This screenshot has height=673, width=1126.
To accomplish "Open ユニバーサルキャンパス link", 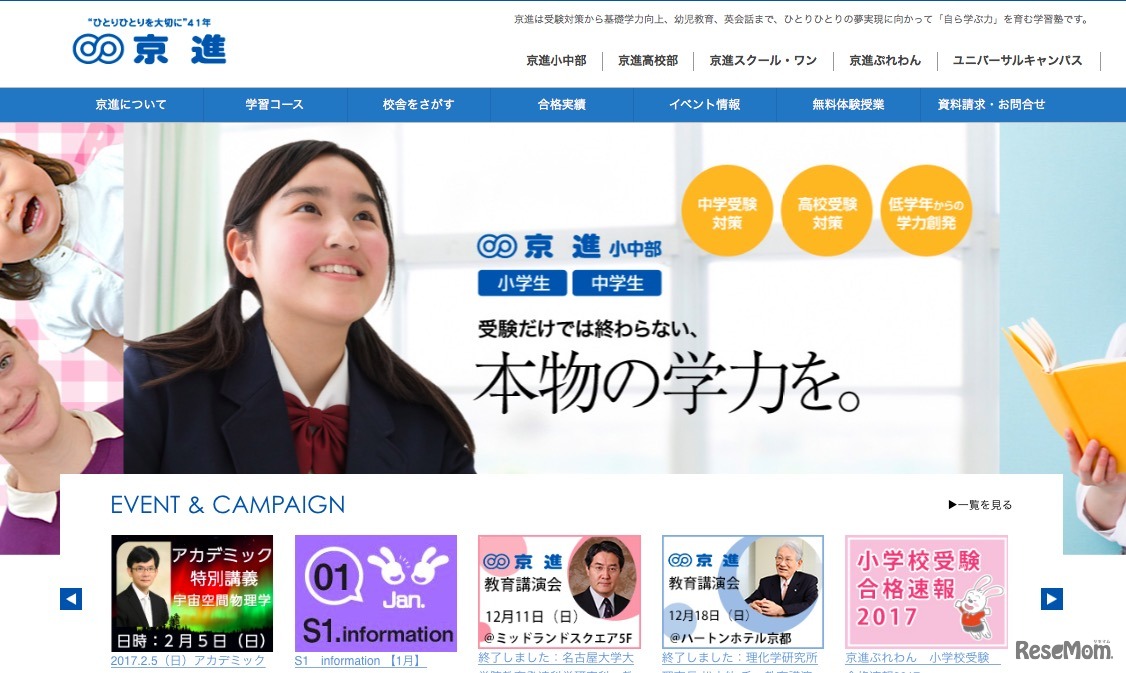I will click(1018, 61).
